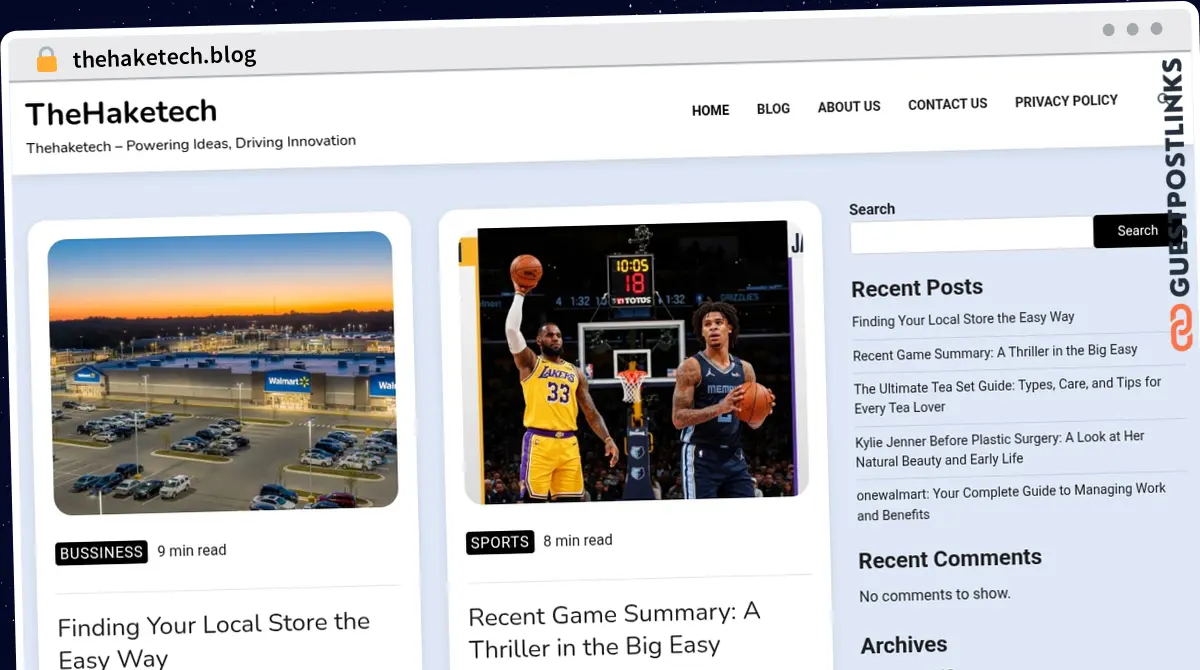Image resolution: width=1200 pixels, height=670 pixels.
Task: Click the search magnifier icon beside Privacy Policy
Action: tap(1162, 98)
